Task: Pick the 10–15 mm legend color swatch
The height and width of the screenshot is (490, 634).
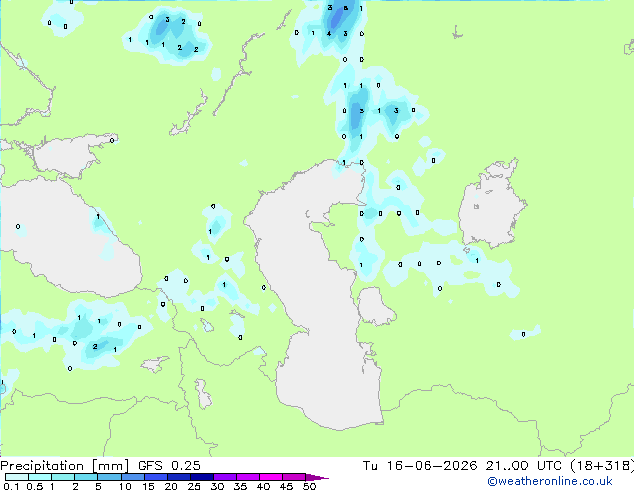Action: 132,477
